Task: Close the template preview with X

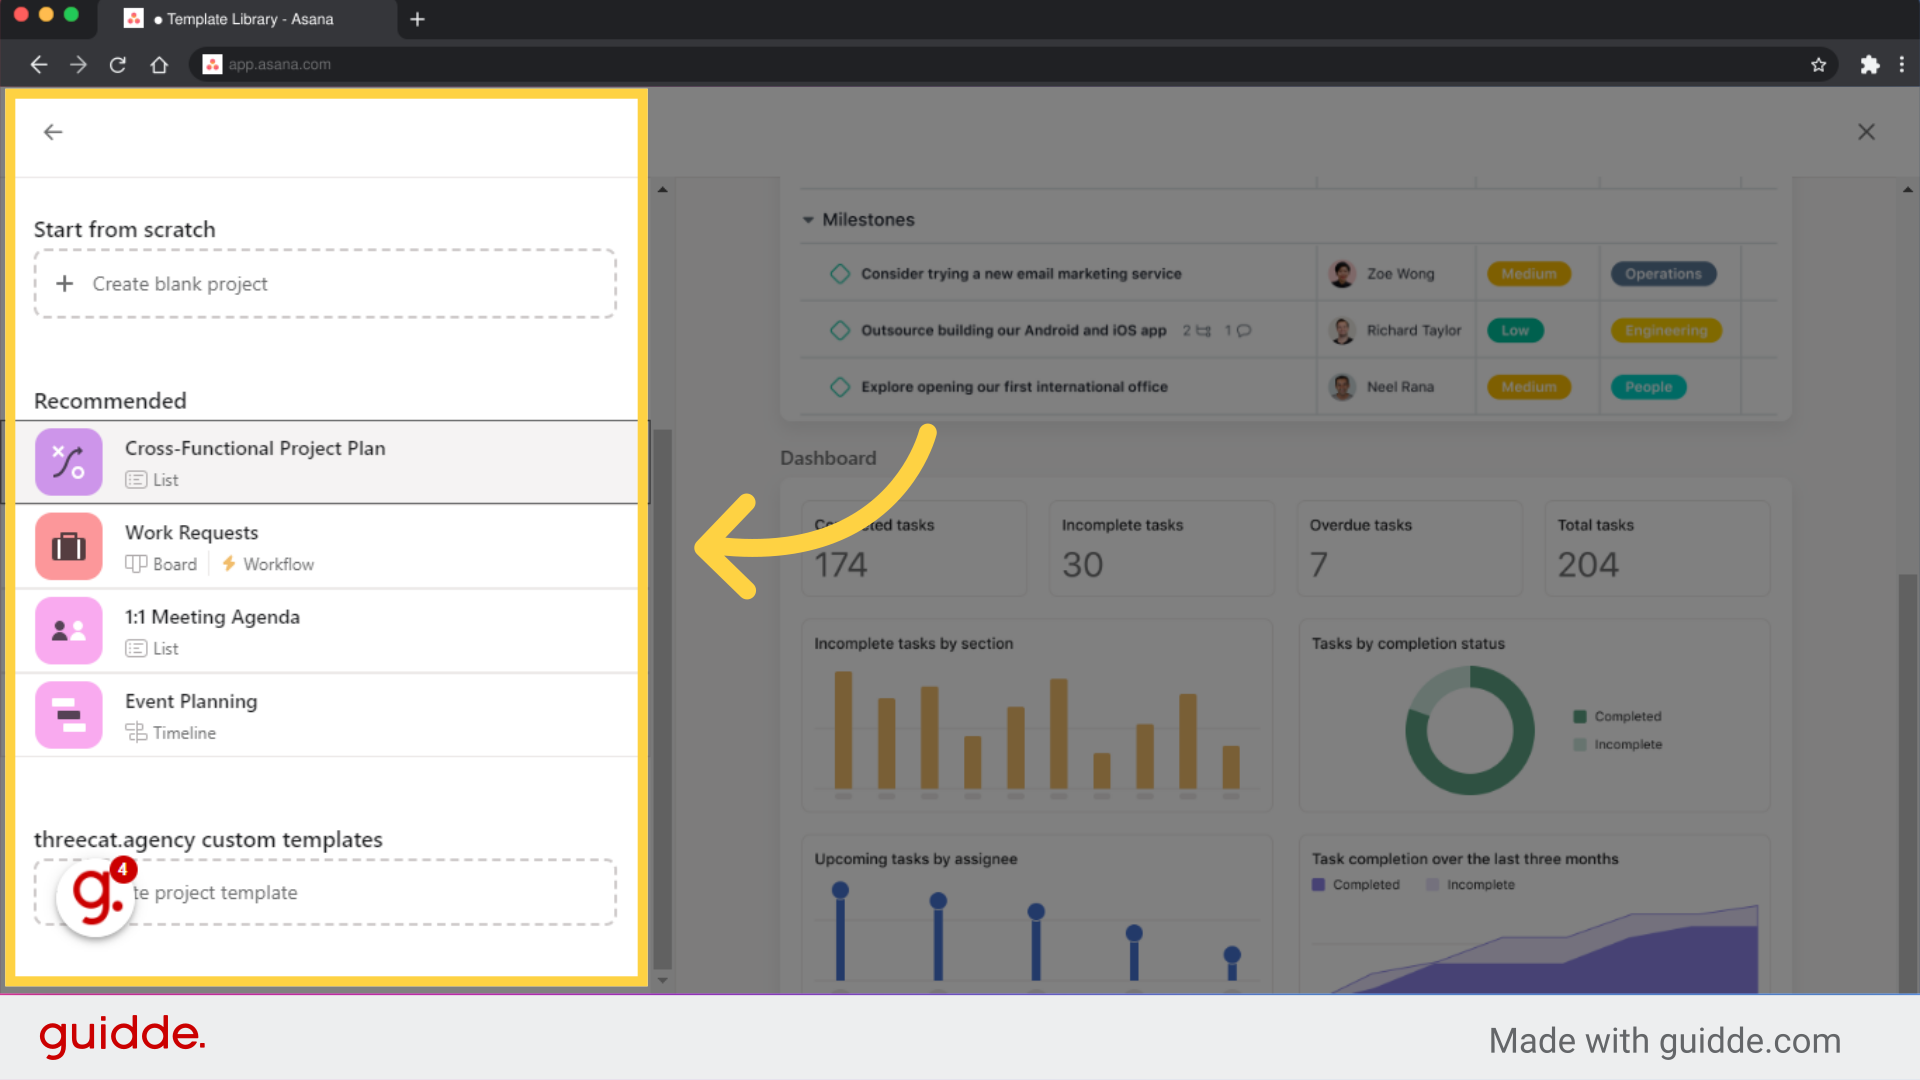Action: [x=1866, y=132]
